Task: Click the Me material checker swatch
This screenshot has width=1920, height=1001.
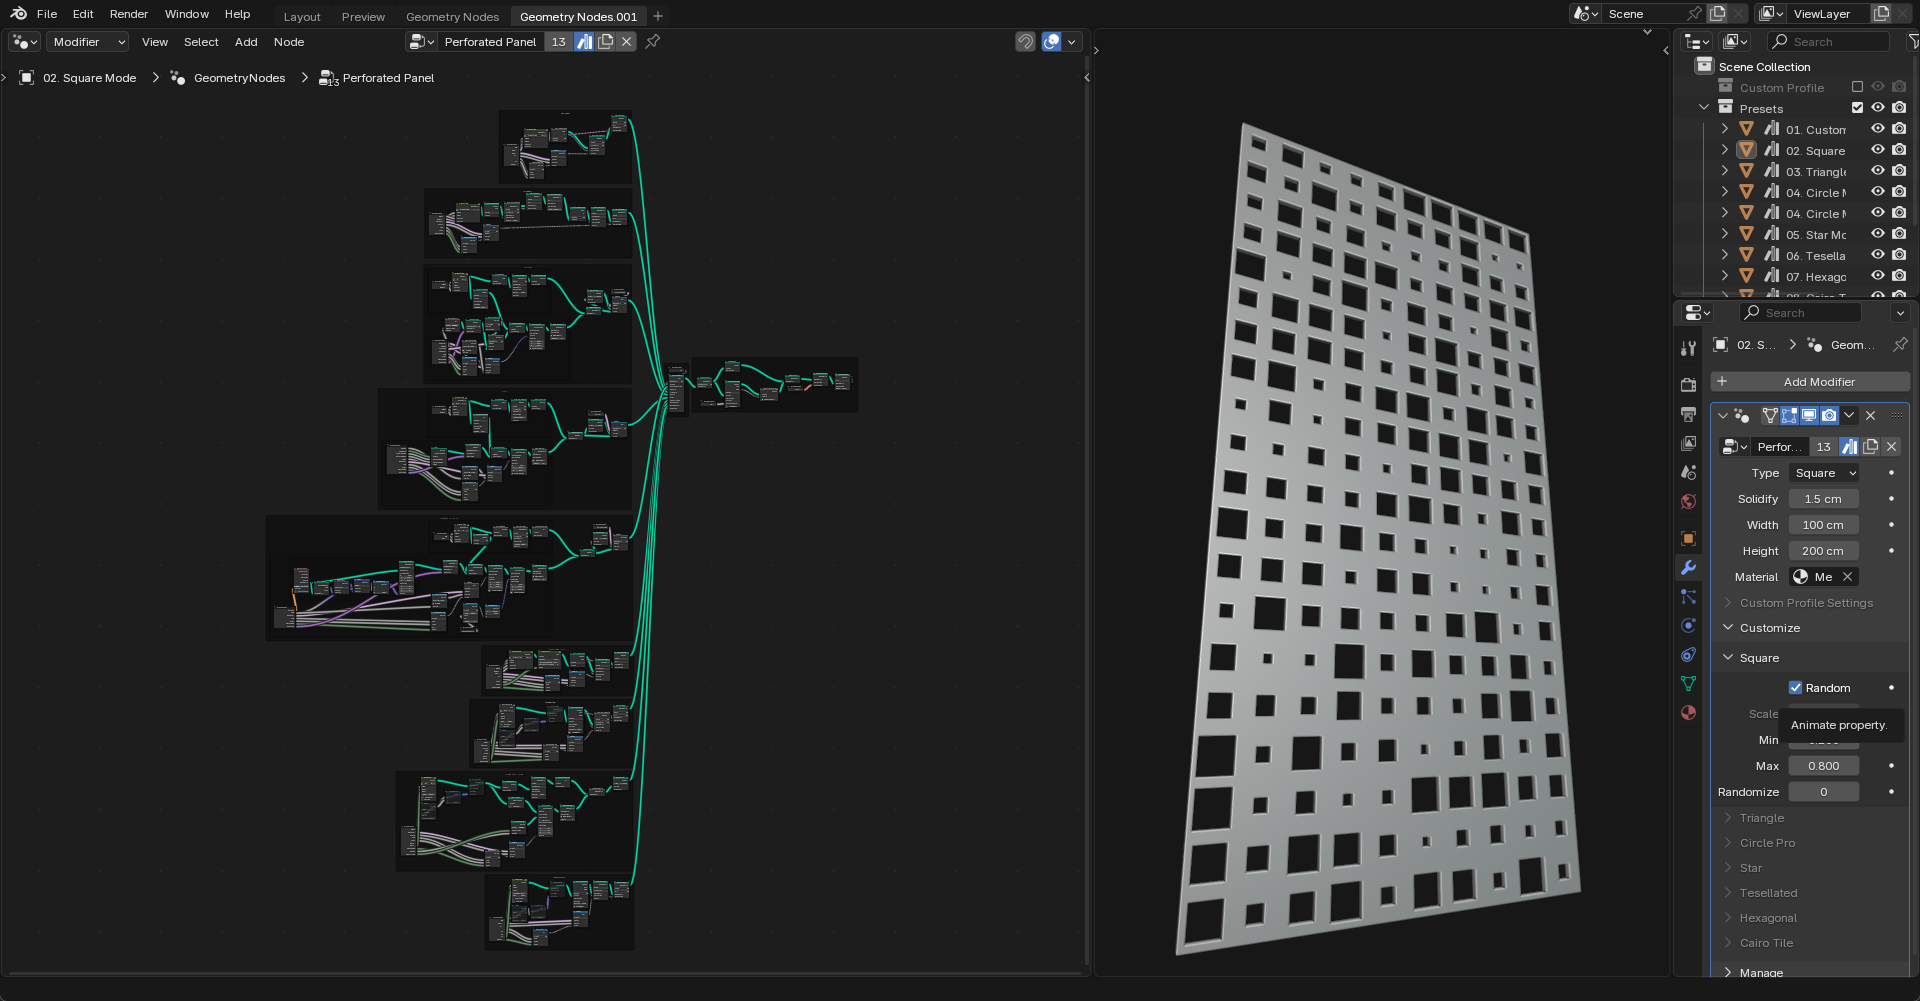Action: tap(1799, 576)
